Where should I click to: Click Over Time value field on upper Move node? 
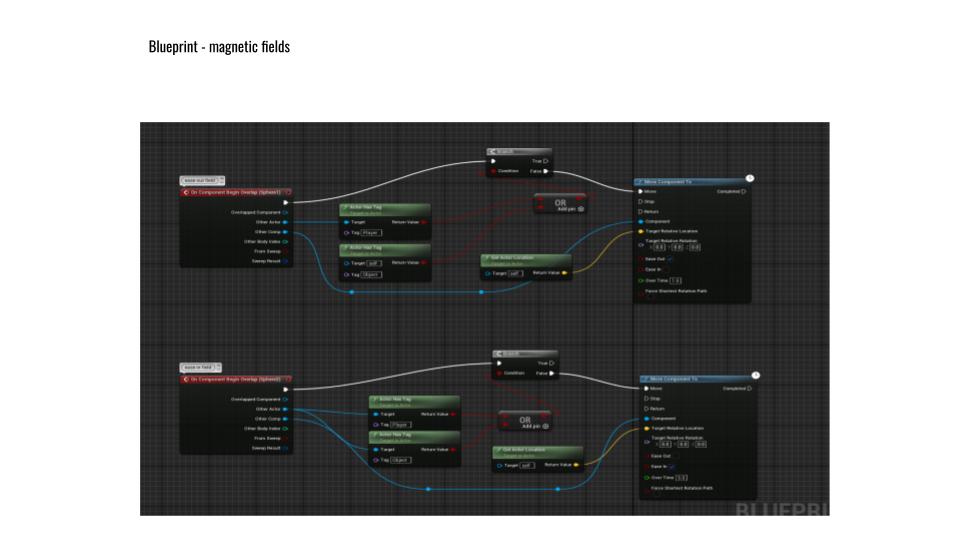(675, 280)
